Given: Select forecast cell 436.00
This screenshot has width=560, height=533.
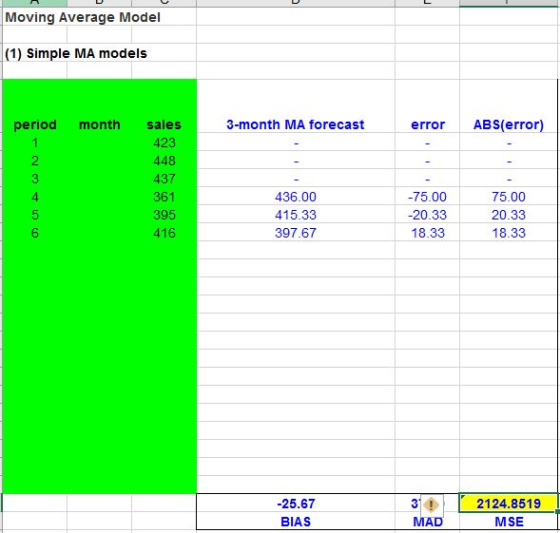Looking at the screenshot, I should [295, 197].
